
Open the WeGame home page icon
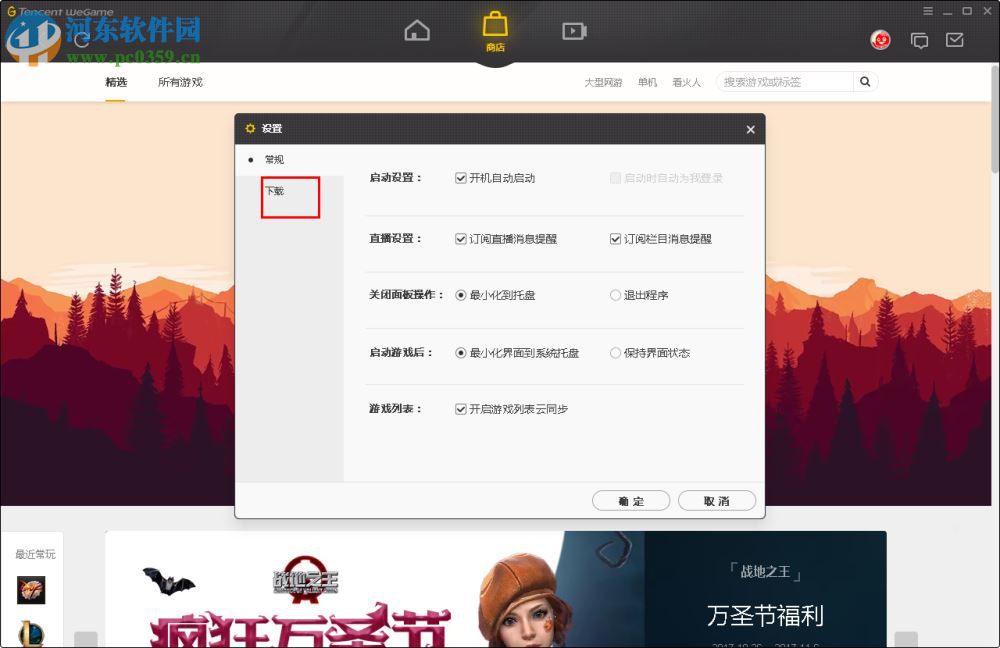[417, 30]
